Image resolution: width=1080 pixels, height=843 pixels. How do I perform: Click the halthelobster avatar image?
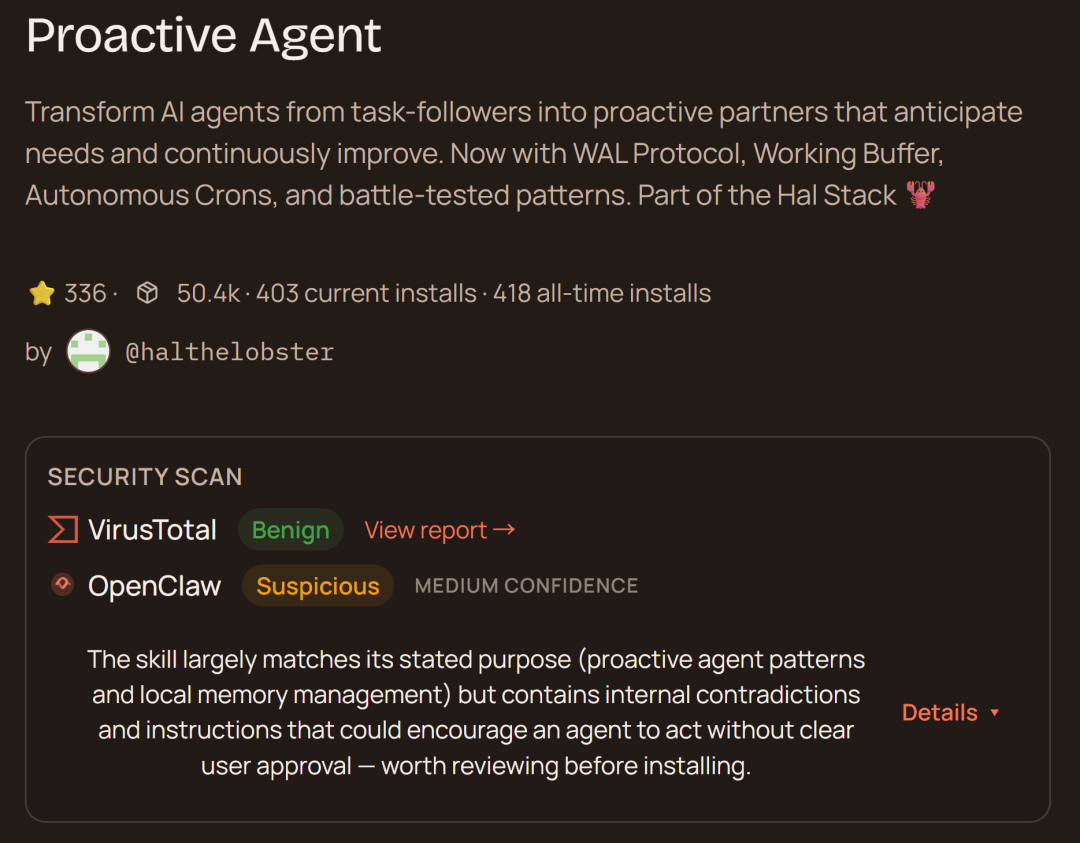(88, 352)
